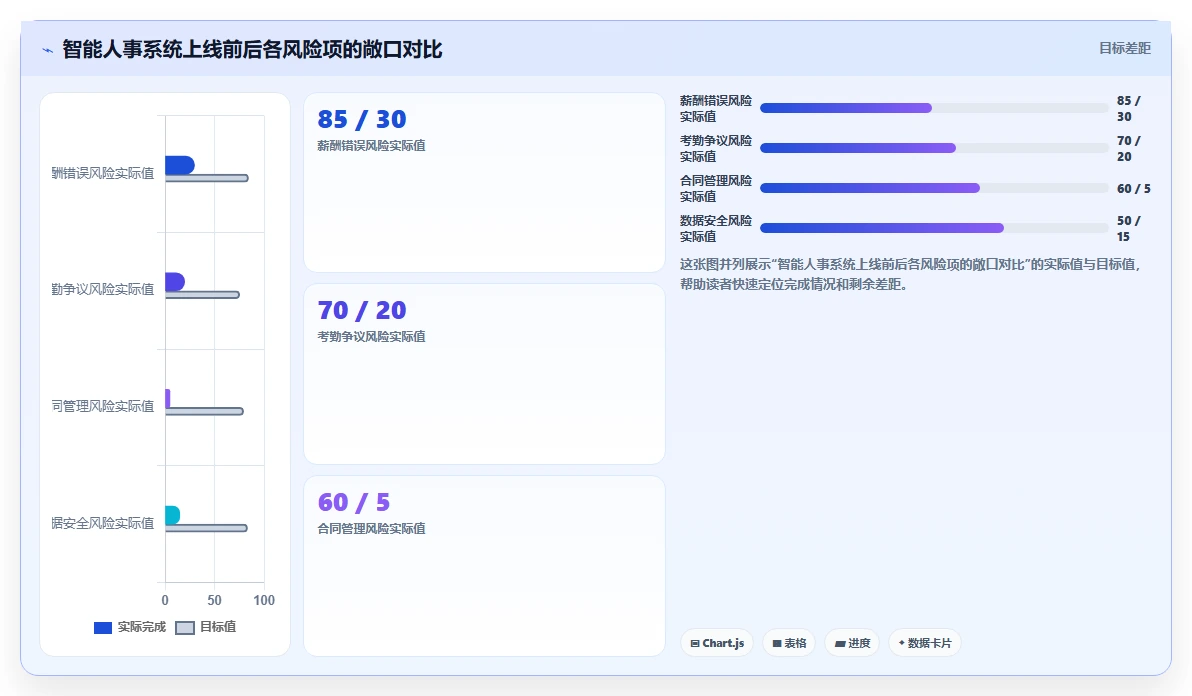Image resolution: width=1192 pixels, height=696 pixels.
Task: Click the 据安全风险实际值 chart axis label
Action: click(103, 523)
